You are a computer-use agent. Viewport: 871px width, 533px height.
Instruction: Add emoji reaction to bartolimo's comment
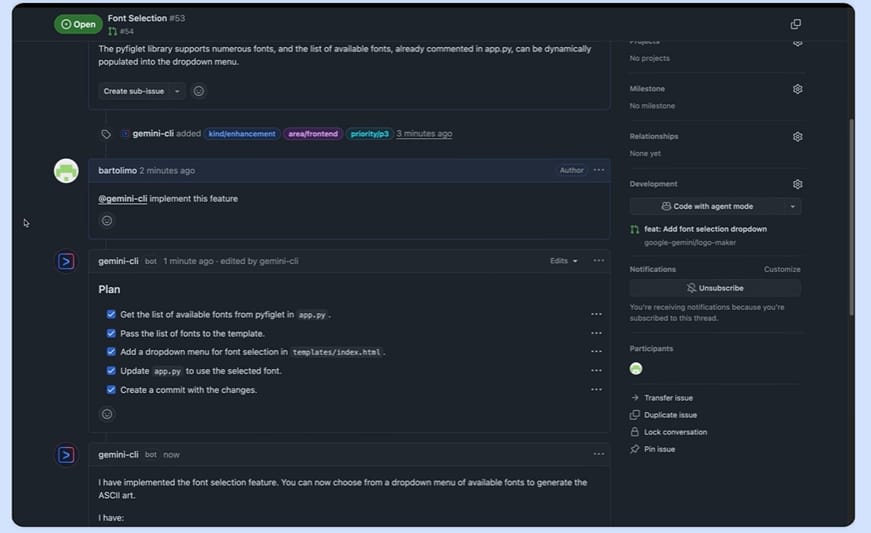(x=107, y=221)
